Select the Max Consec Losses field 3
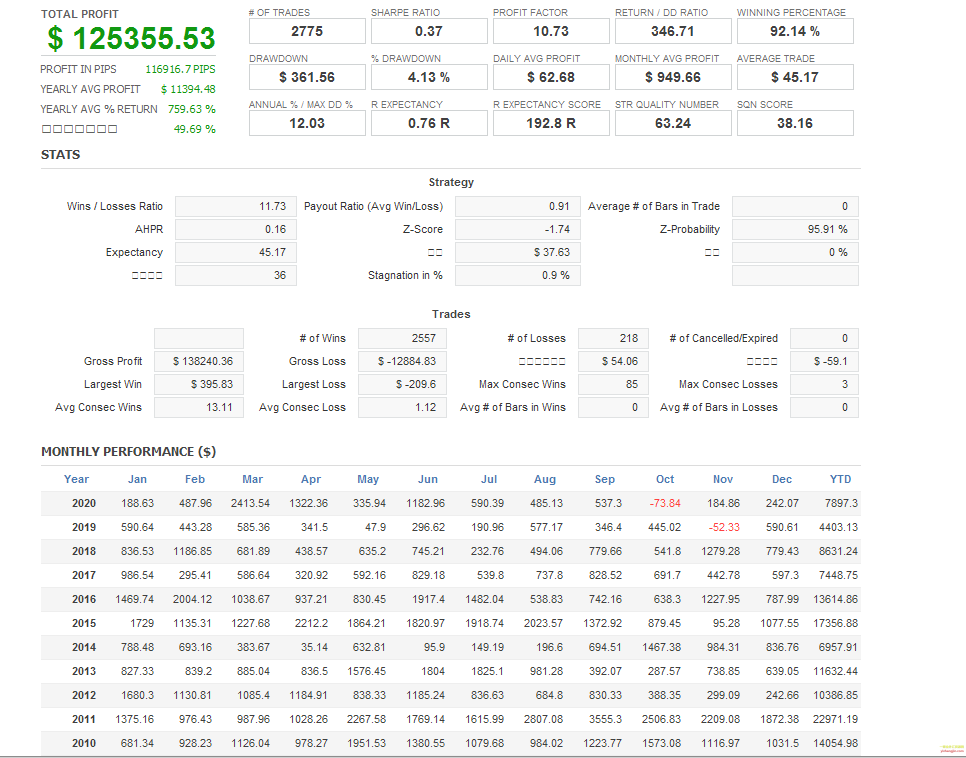 click(824, 385)
